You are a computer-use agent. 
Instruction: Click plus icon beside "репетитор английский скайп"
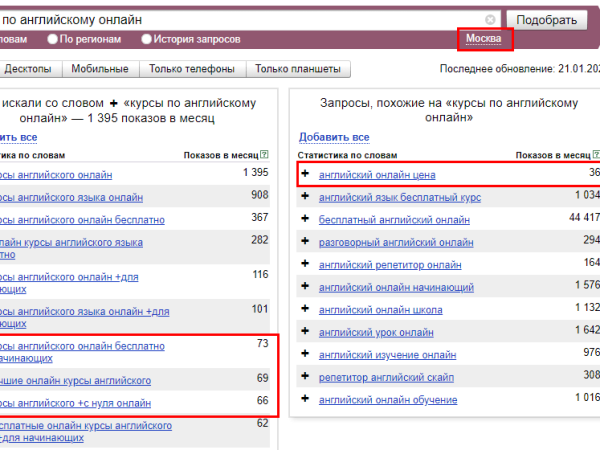click(305, 377)
